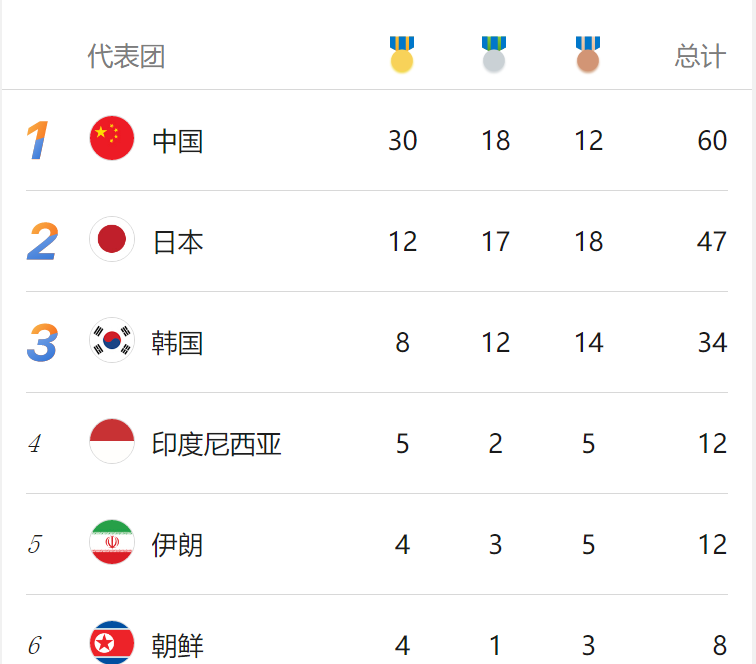Click the rank 3 badge
This screenshot has height=664, width=756.
(x=42, y=342)
